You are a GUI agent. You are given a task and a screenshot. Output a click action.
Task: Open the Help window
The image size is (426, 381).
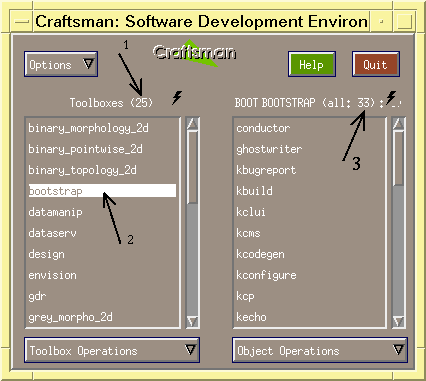312,64
